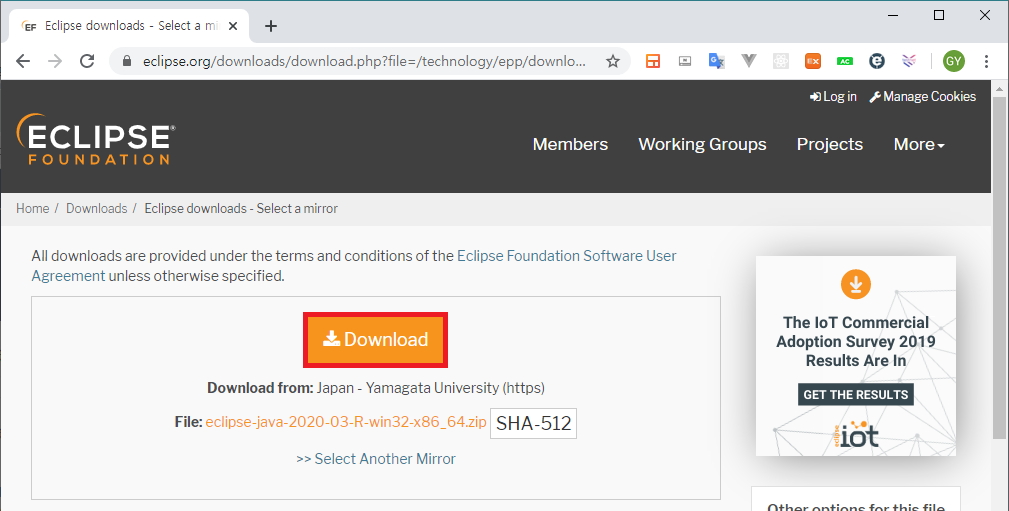This screenshot has height=511, width=1009.
Task: Click the Eclipse Foundation logo
Action: click(95, 140)
